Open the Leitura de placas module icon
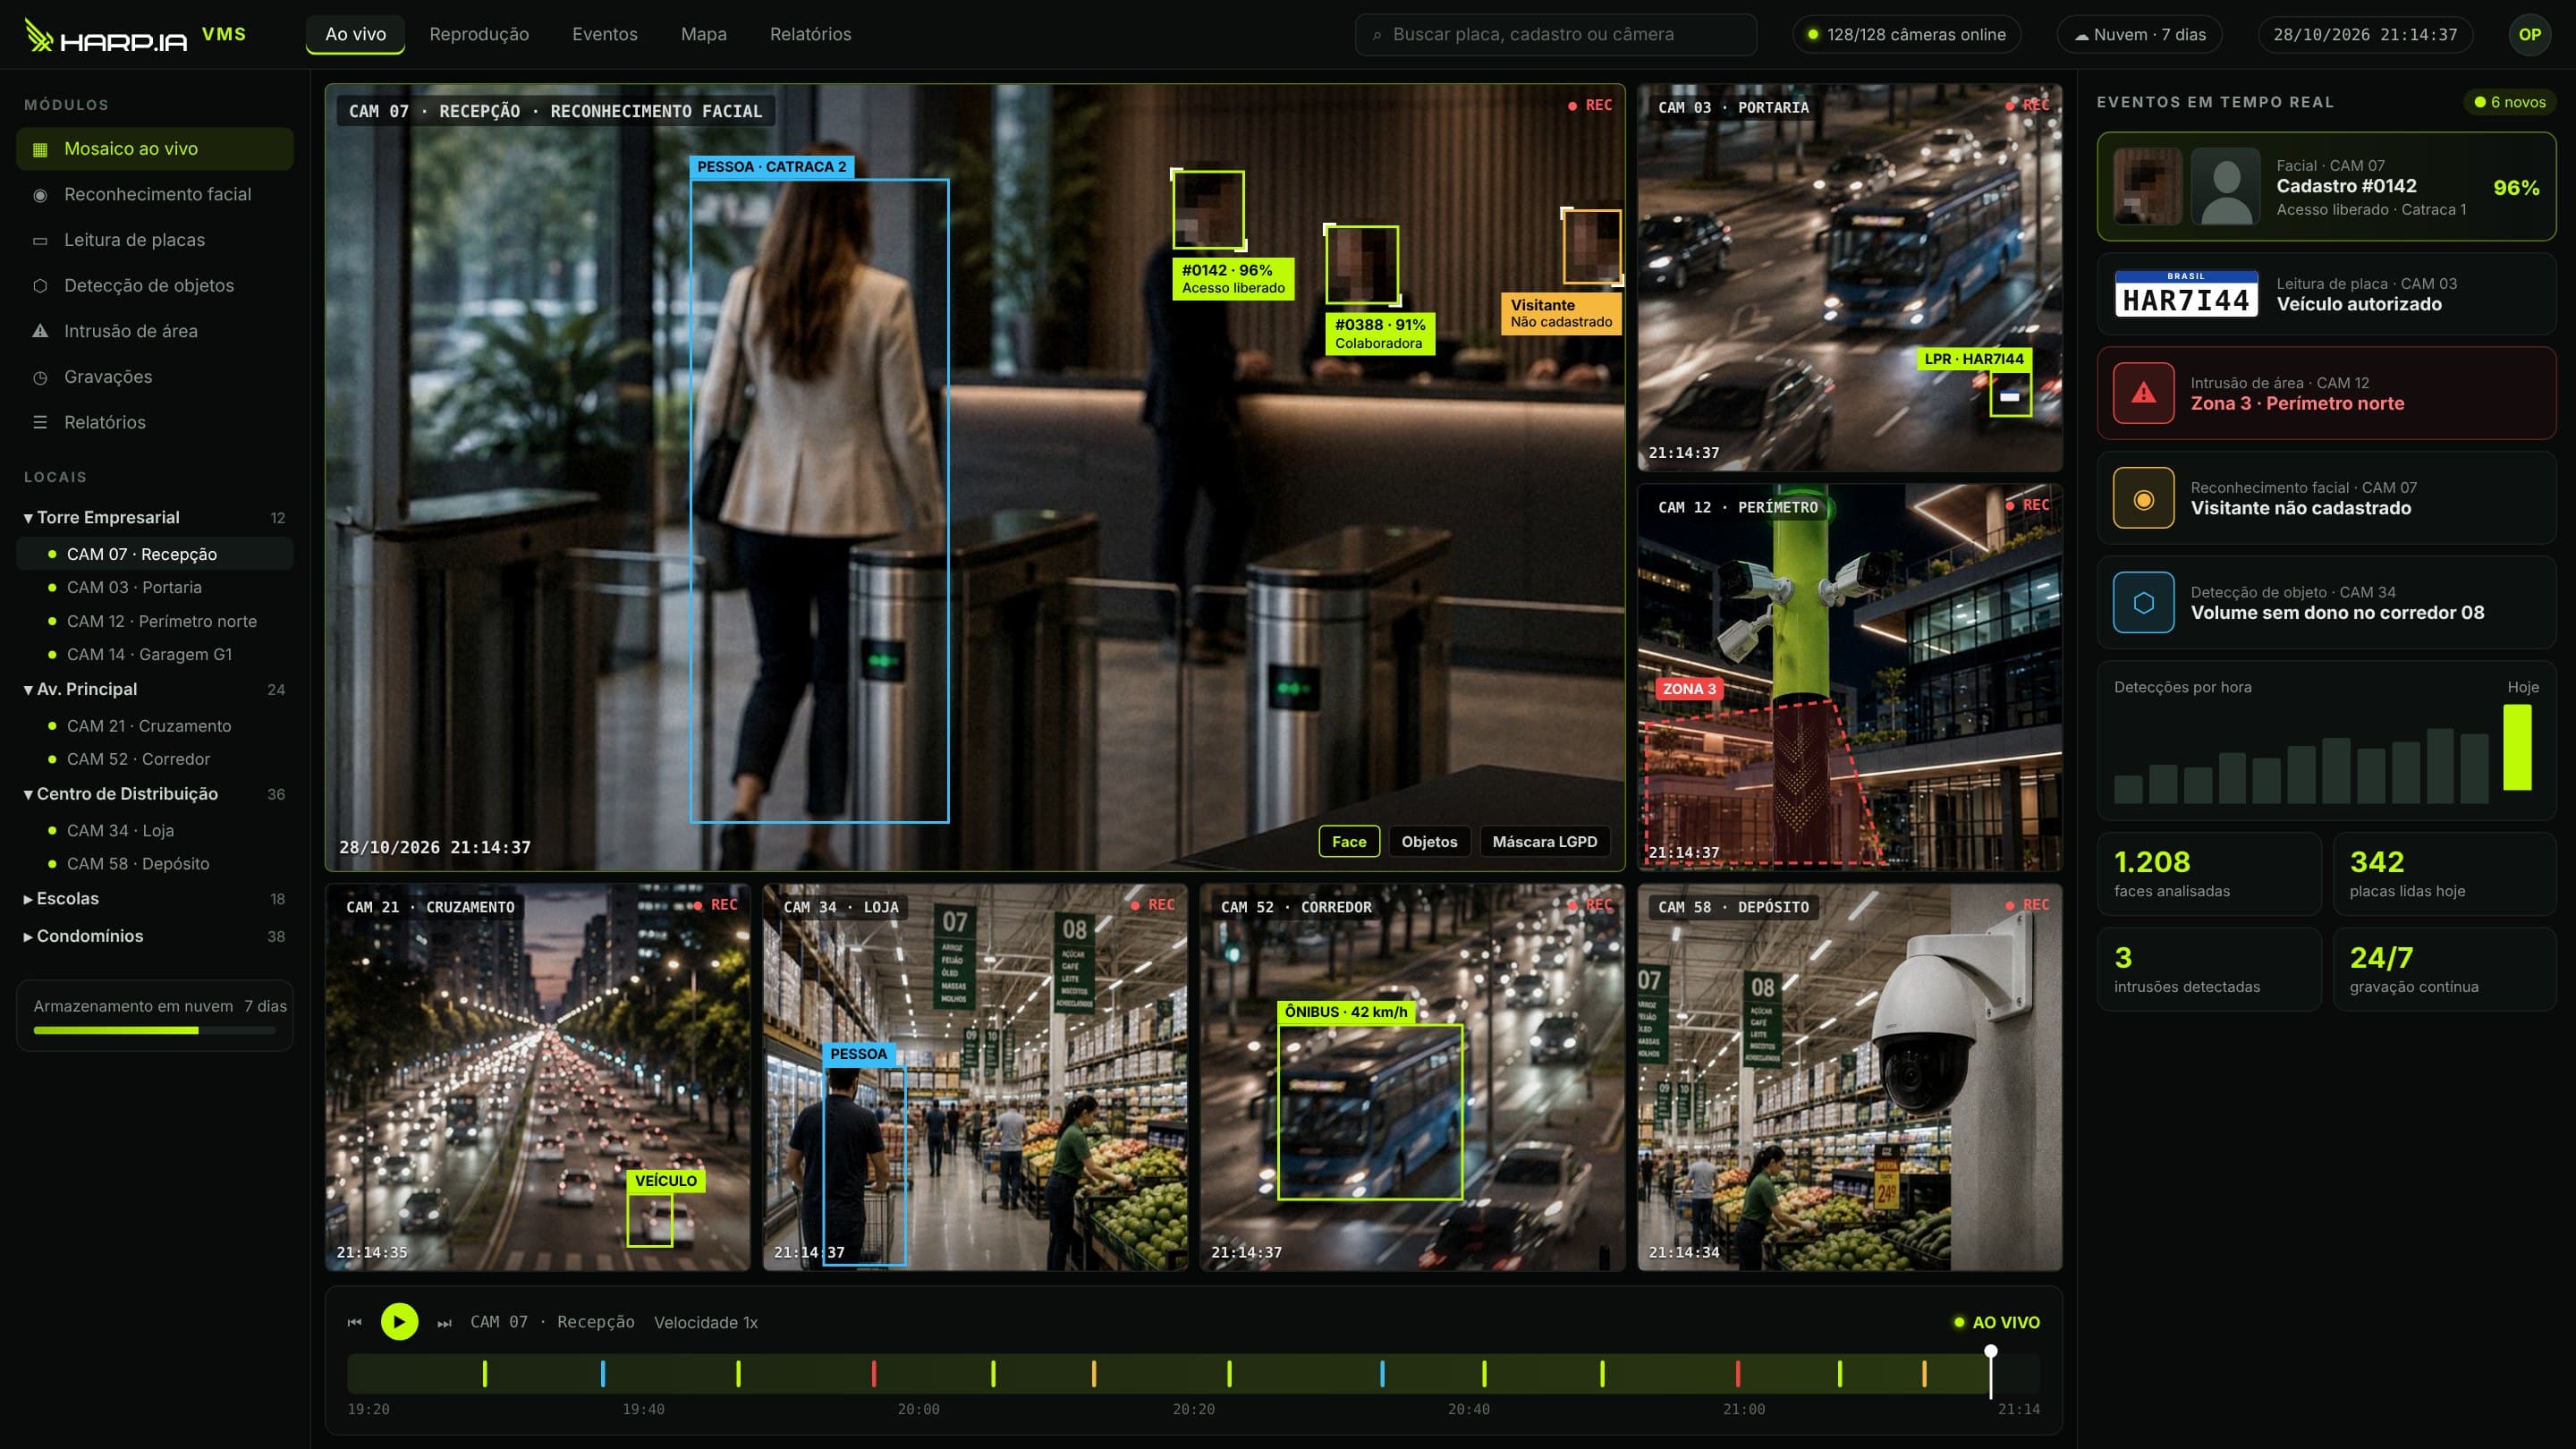The image size is (2576, 1449). tap(40, 240)
